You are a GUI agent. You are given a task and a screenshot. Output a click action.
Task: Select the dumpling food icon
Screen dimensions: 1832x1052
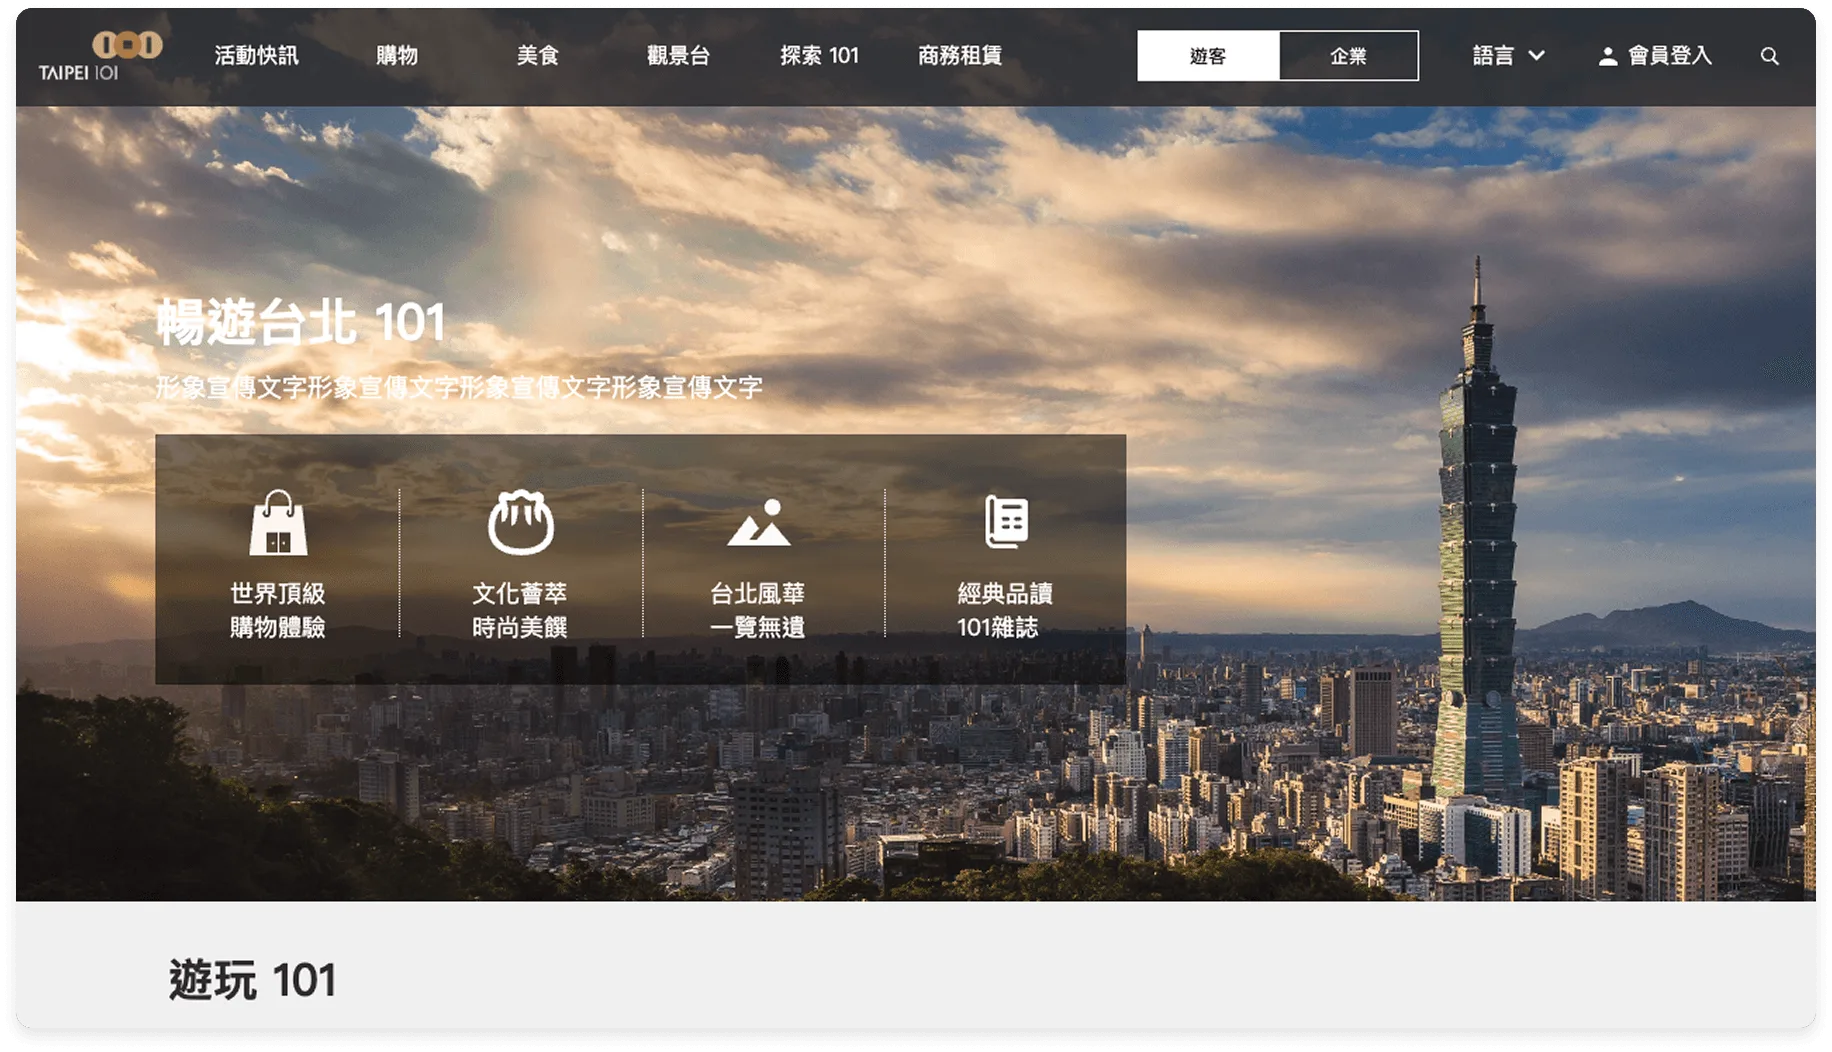520,522
